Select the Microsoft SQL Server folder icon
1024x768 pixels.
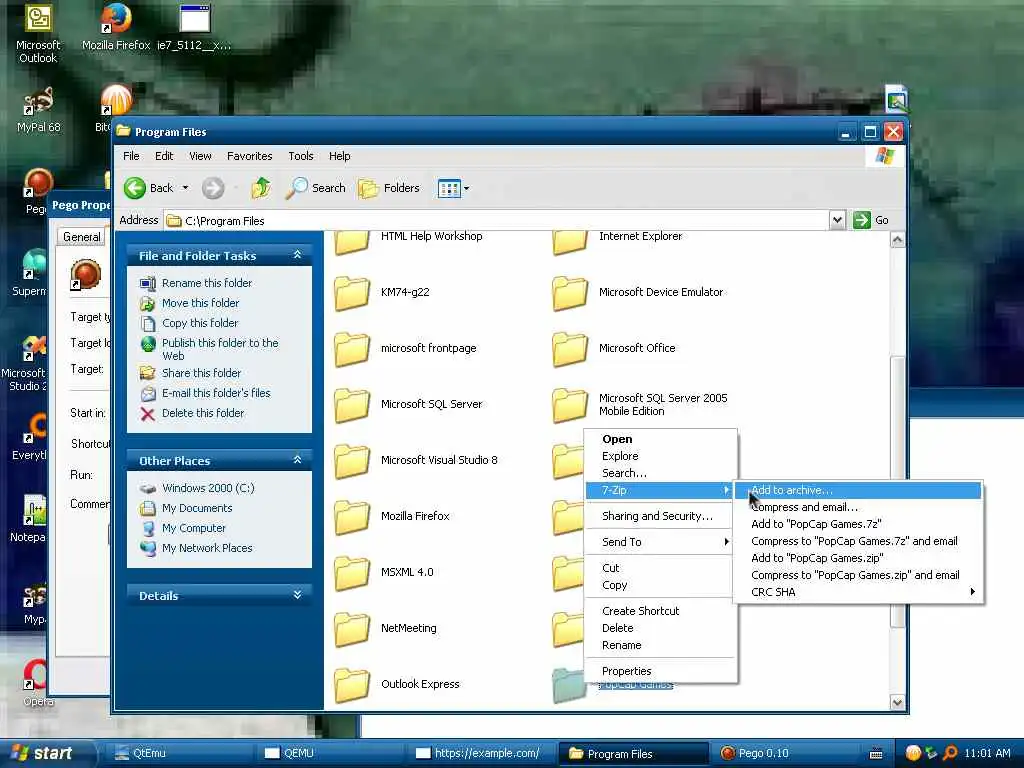[x=352, y=405]
